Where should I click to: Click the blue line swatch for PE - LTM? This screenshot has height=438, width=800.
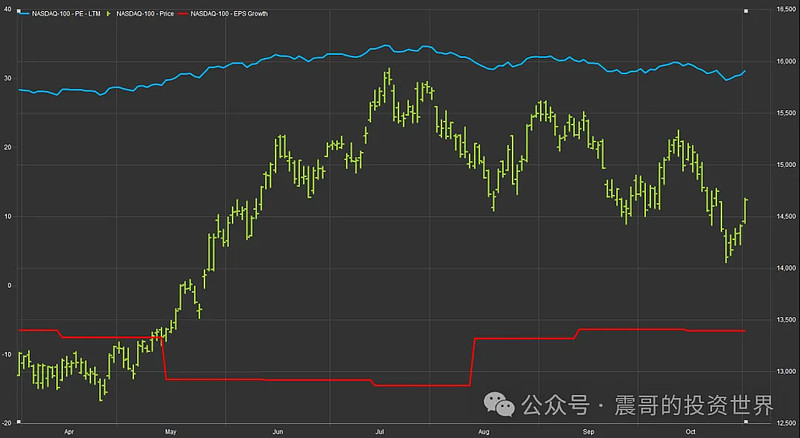24,14
